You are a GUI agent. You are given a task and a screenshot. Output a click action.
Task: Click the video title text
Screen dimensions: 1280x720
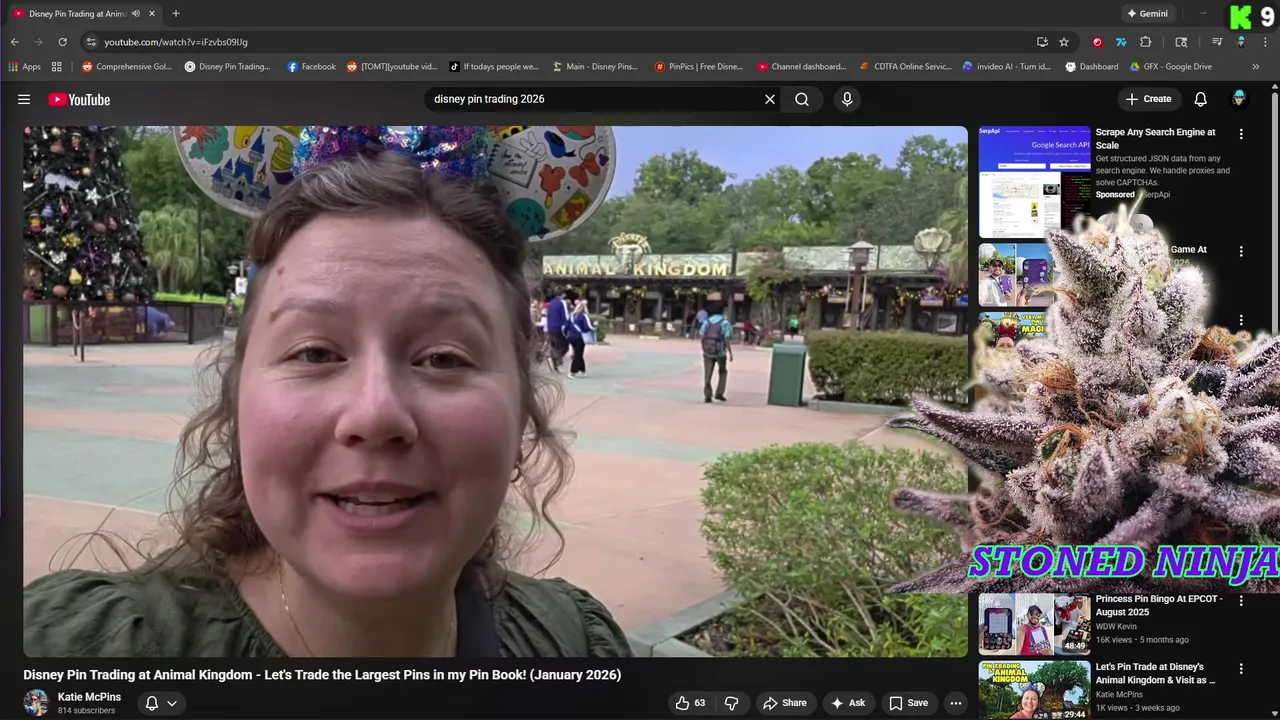tap(322, 675)
